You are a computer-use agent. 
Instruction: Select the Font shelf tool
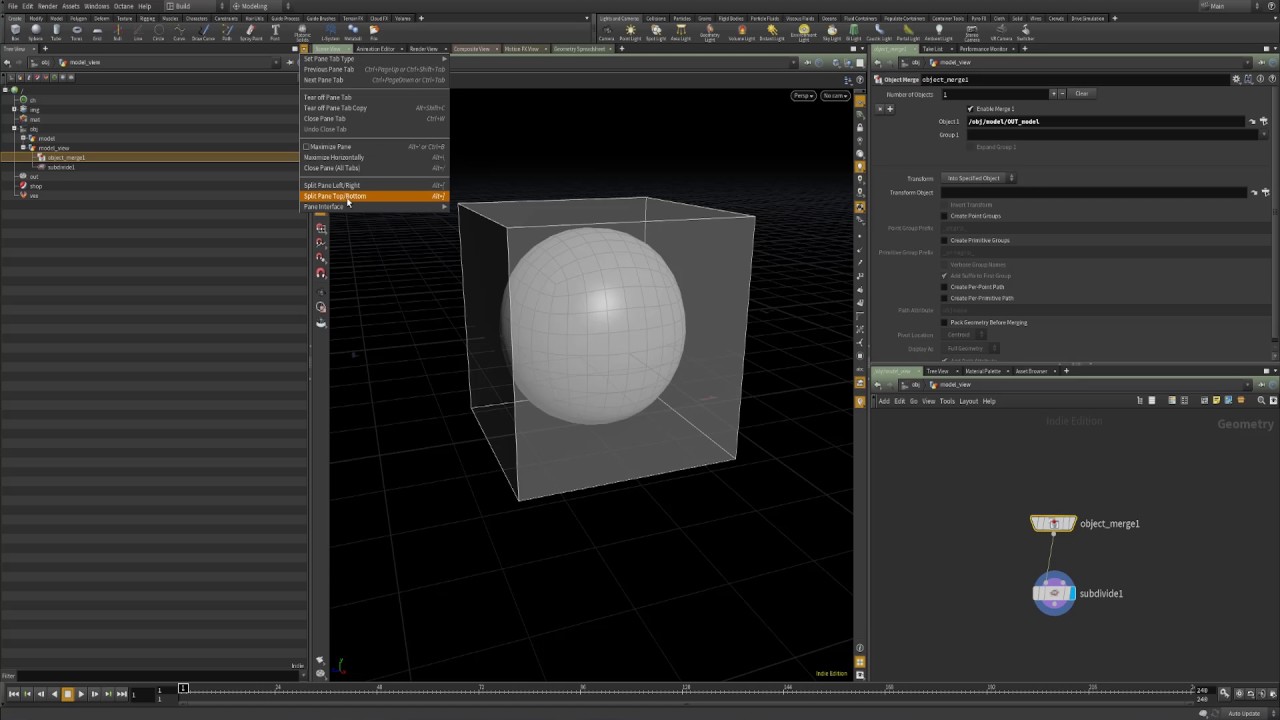[275, 32]
